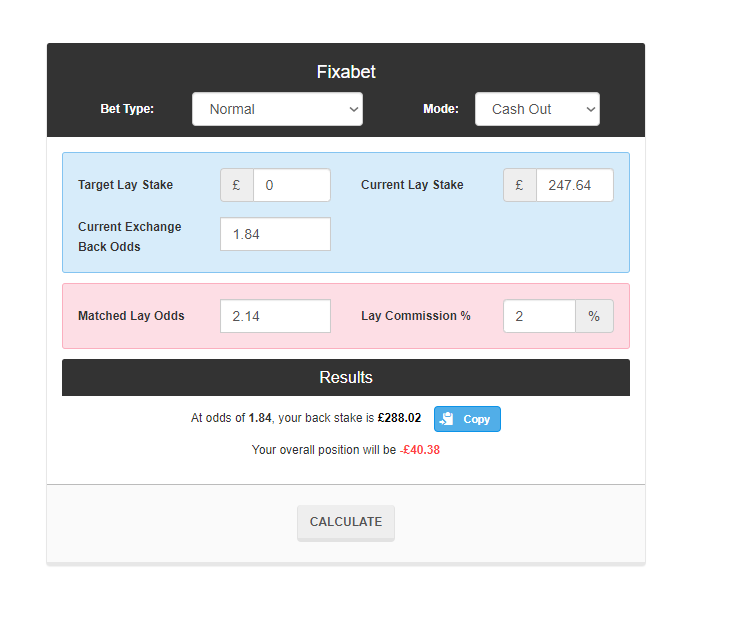This screenshot has height=617, width=742.
Task: Click the % suffix of Lay Commission
Action: tap(594, 316)
